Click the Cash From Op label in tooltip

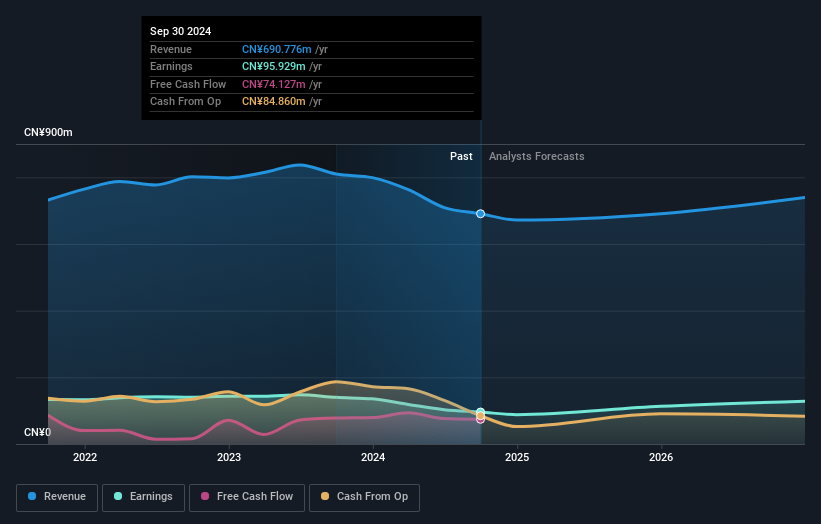(185, 102)
